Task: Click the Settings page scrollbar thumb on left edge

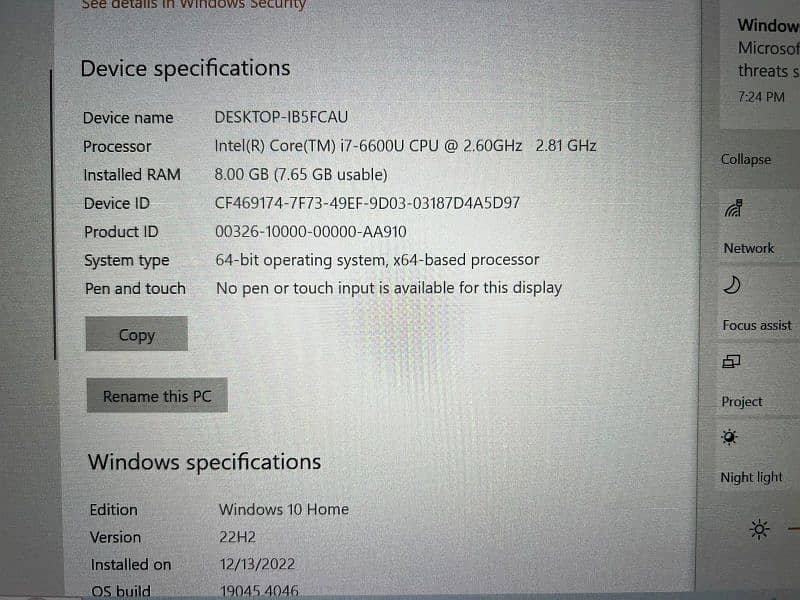Action: click(x=53, y=214)
